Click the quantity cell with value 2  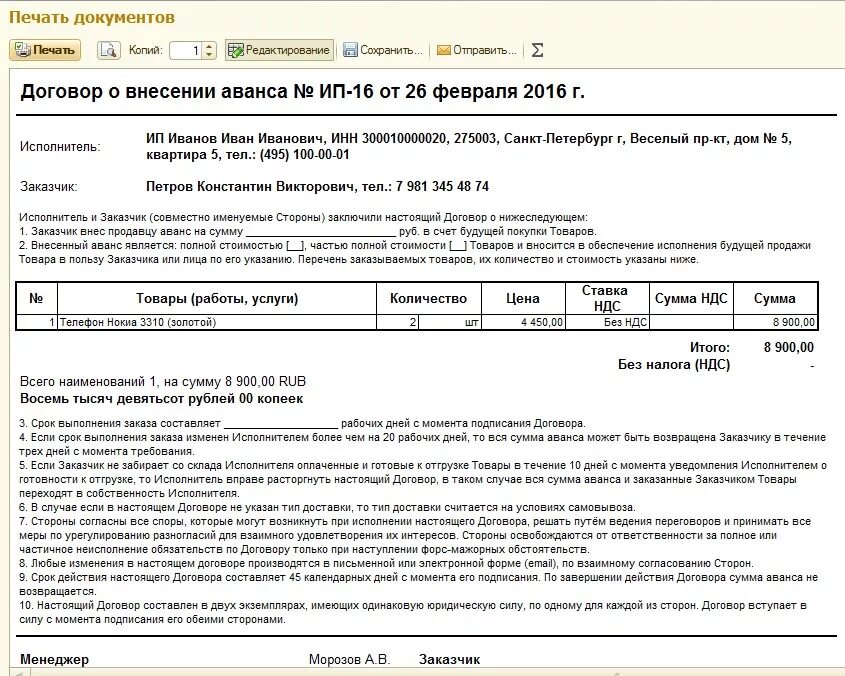point(397,322)
